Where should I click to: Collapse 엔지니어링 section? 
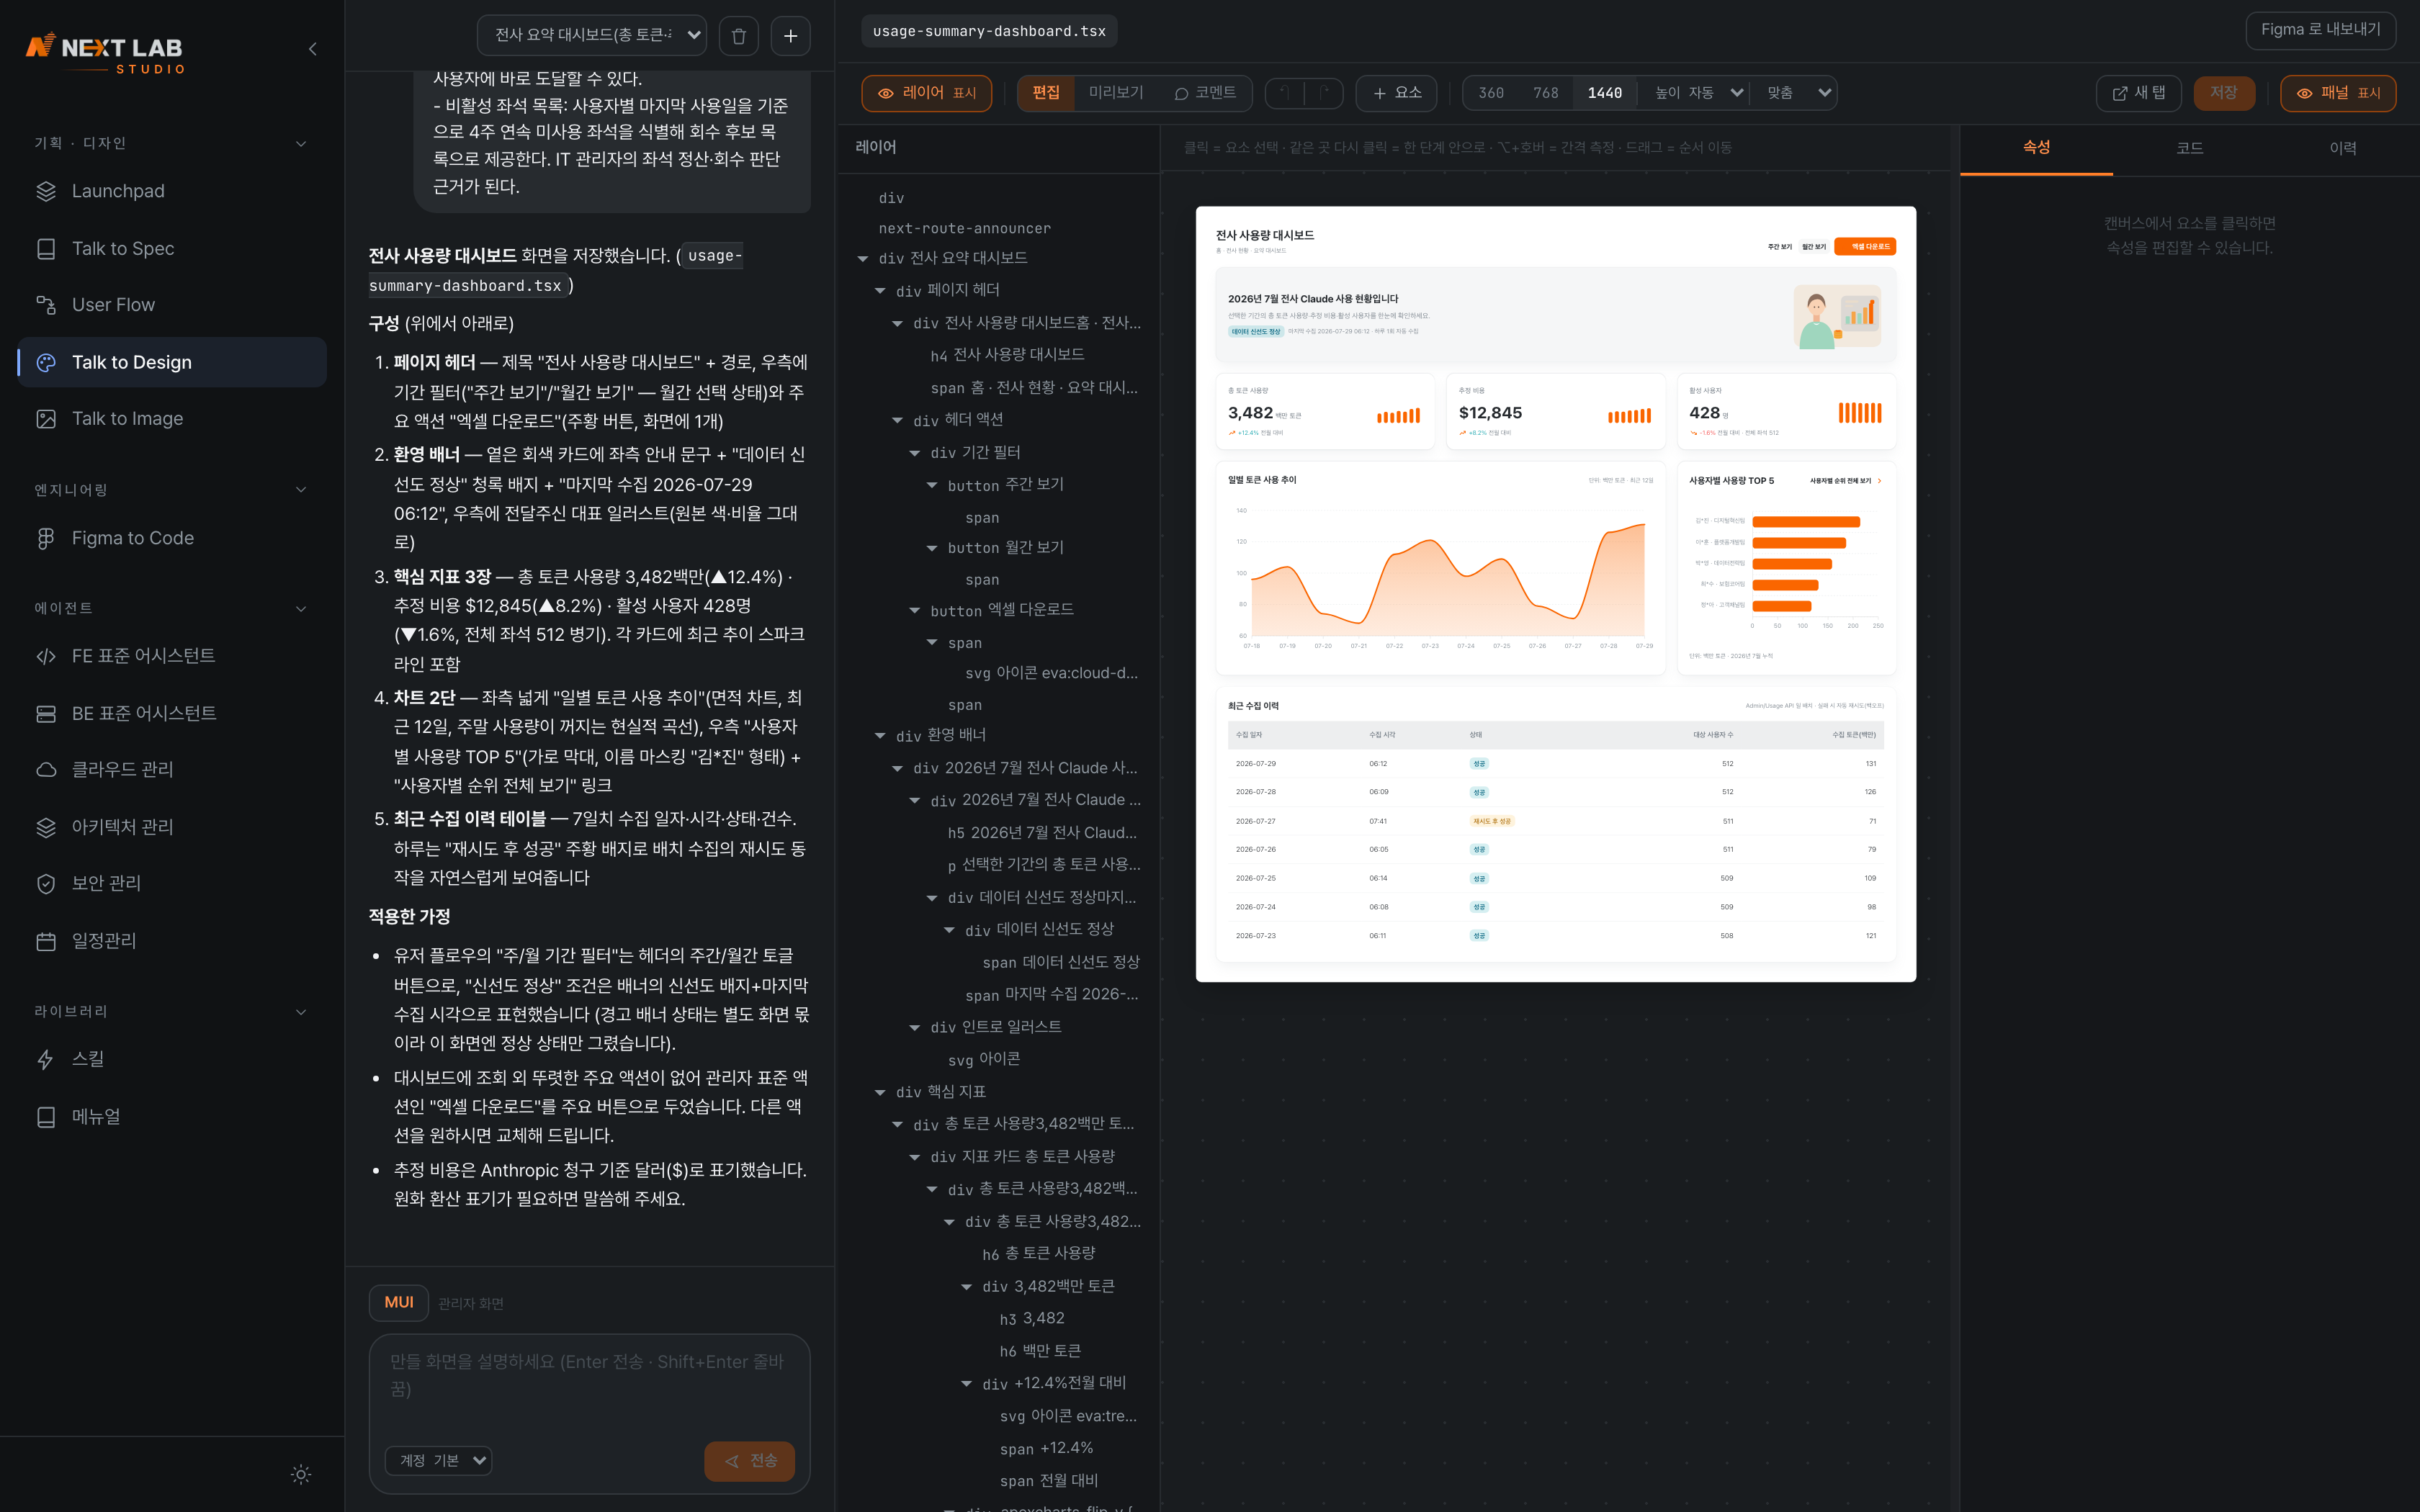point(170,490)
